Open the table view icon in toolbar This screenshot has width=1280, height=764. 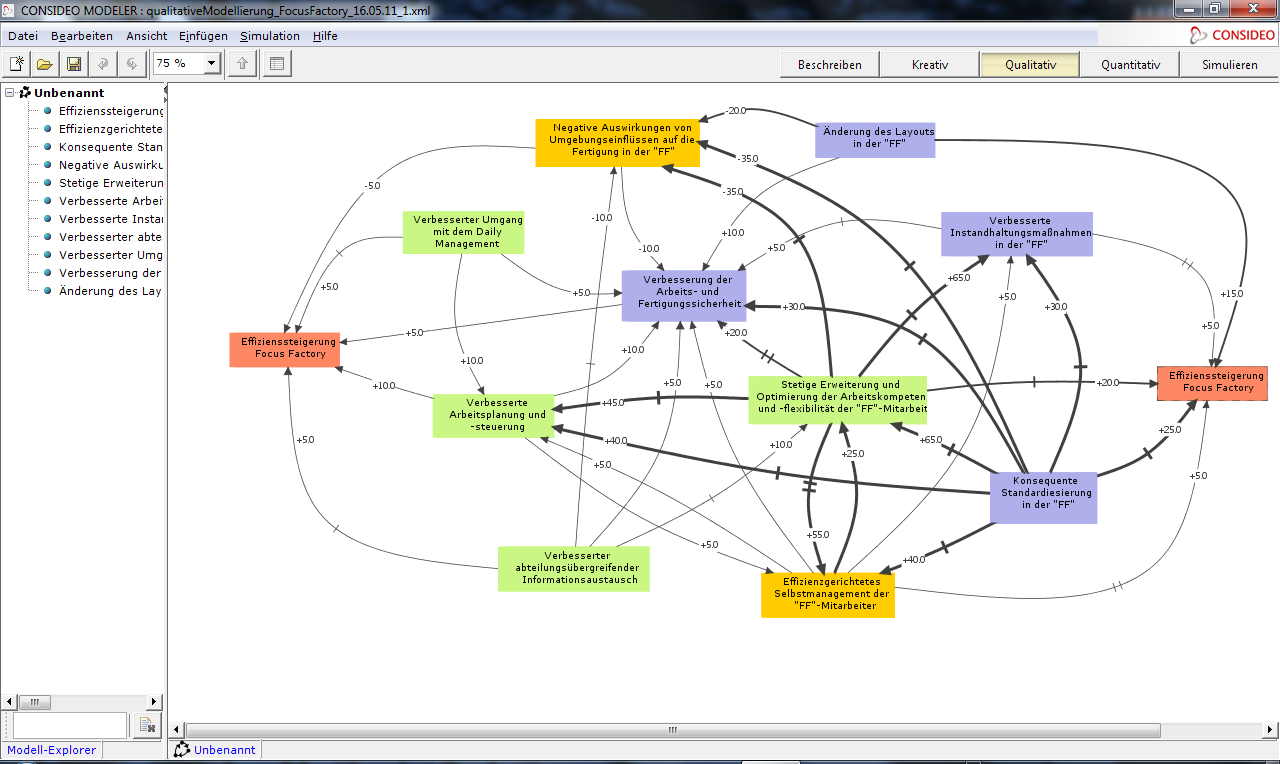coord(277,64)
